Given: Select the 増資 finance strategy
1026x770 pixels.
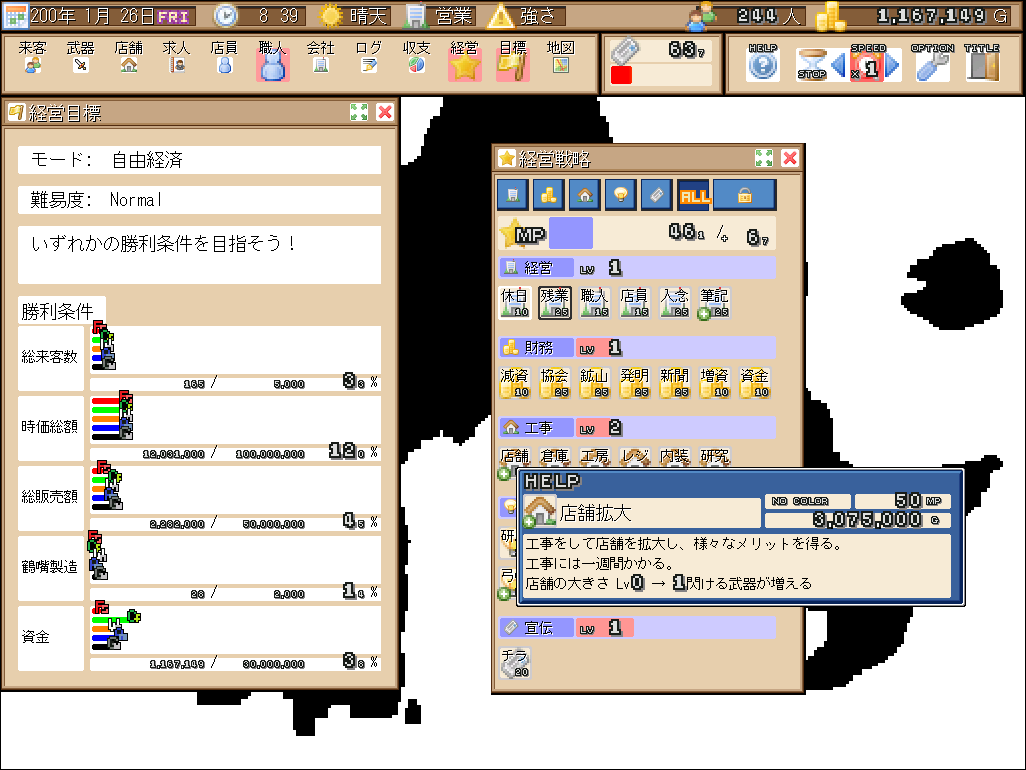Looking at the screenshot, I should pos(715,383).
